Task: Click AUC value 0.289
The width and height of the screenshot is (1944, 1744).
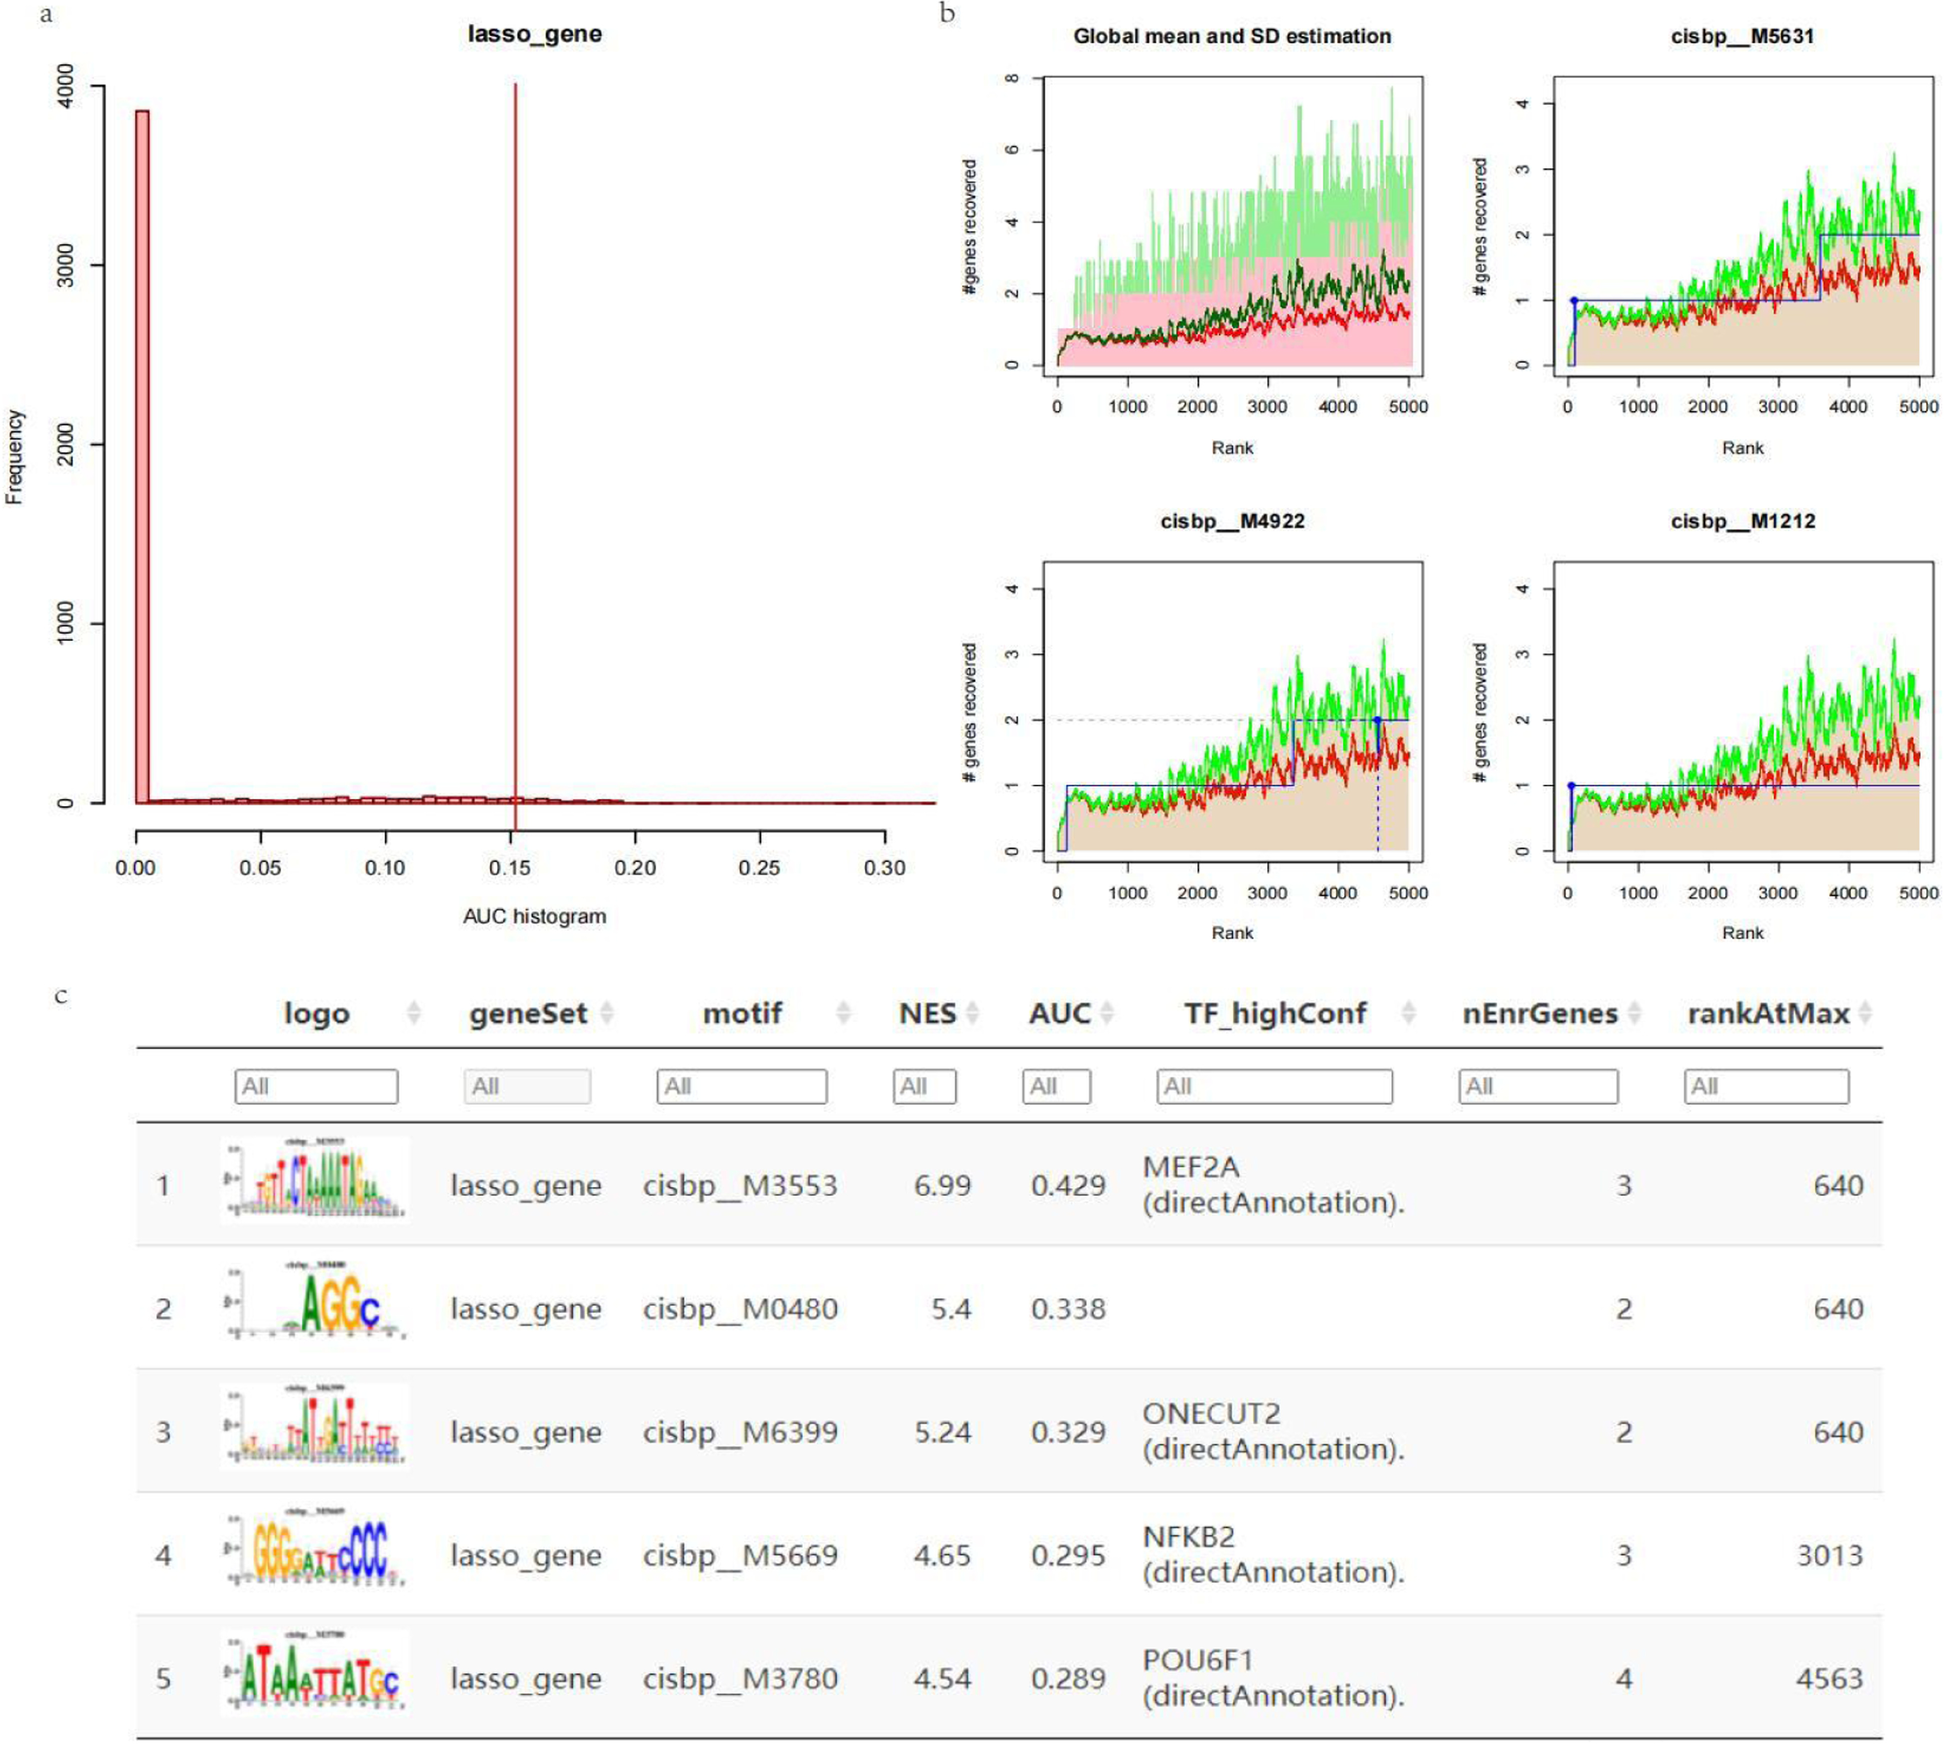Action: 1068,1678
